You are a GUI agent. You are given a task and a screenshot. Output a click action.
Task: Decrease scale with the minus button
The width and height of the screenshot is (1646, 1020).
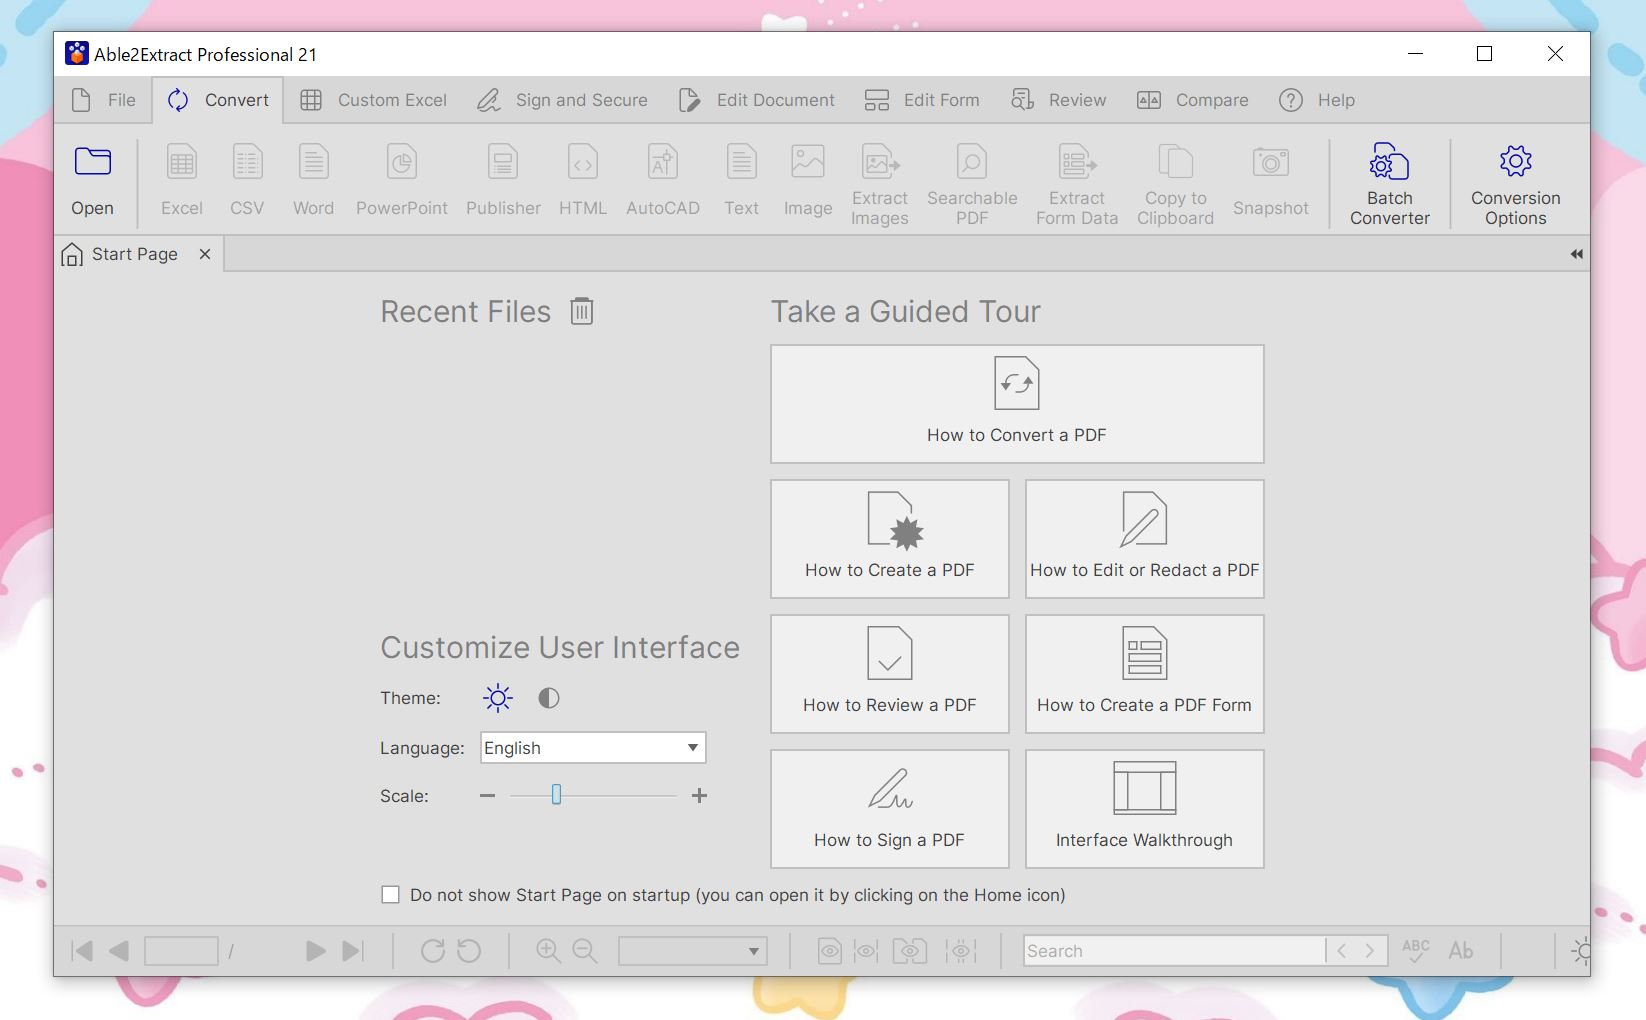(487, 796)
